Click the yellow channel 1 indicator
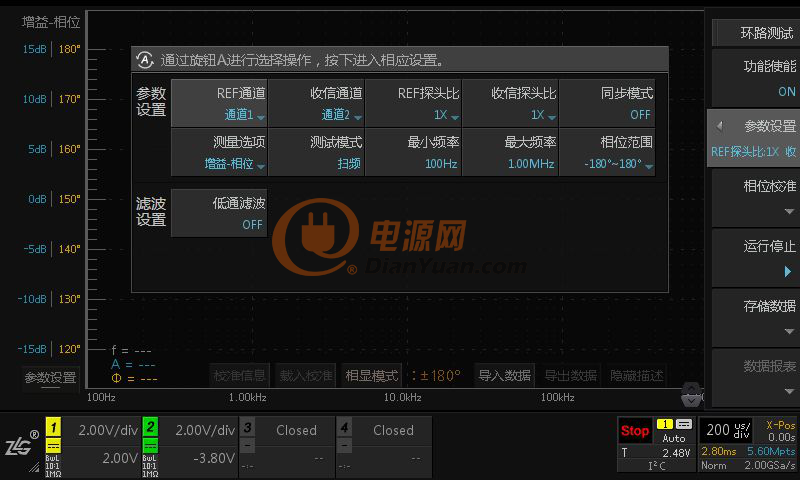 click(53, 426)
